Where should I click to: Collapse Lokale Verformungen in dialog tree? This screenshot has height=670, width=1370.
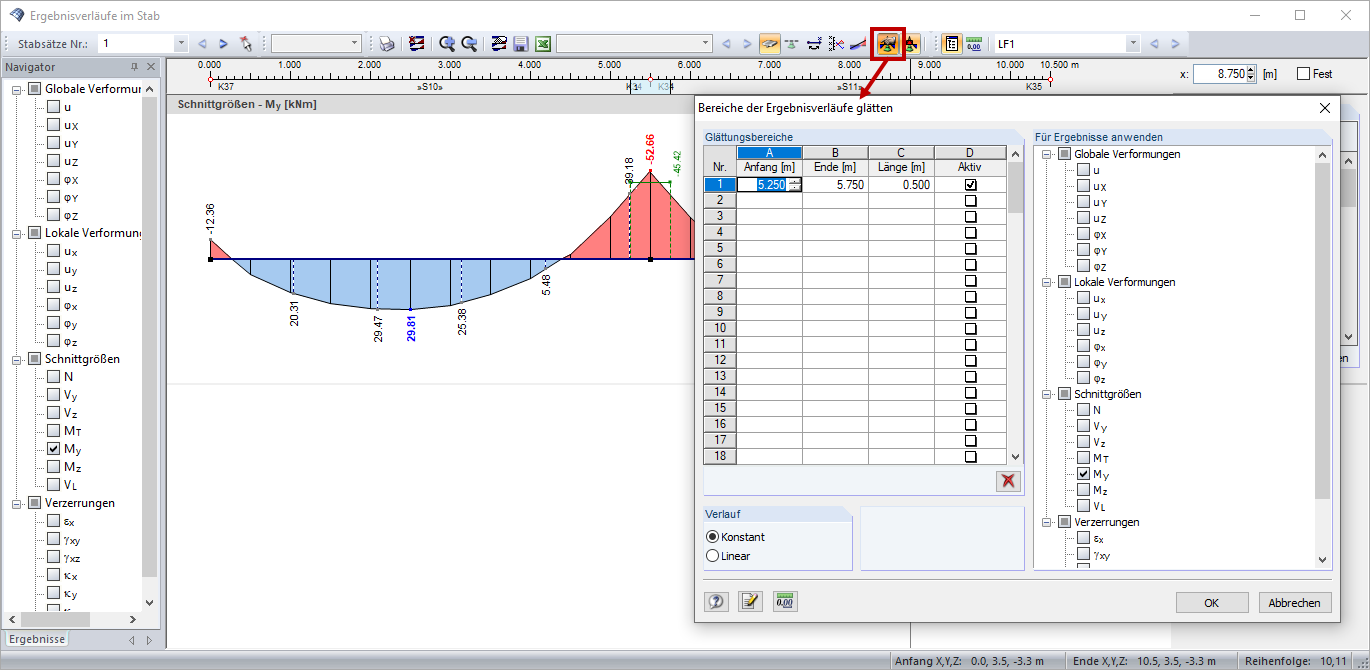coord(1047,282)
